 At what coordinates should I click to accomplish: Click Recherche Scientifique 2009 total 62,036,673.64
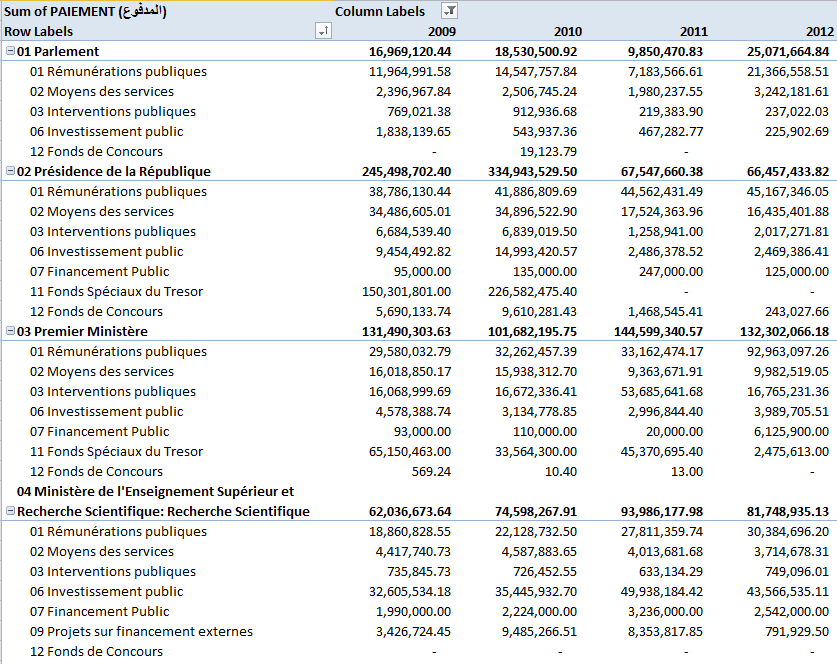tap(410, 512)
